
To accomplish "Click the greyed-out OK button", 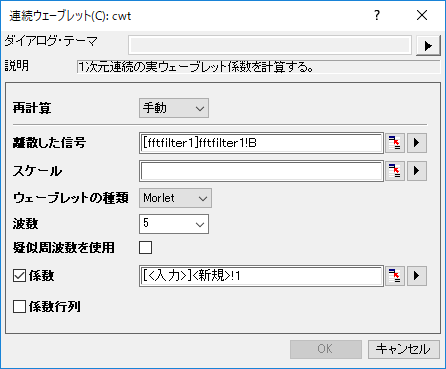I will point(326,349).
